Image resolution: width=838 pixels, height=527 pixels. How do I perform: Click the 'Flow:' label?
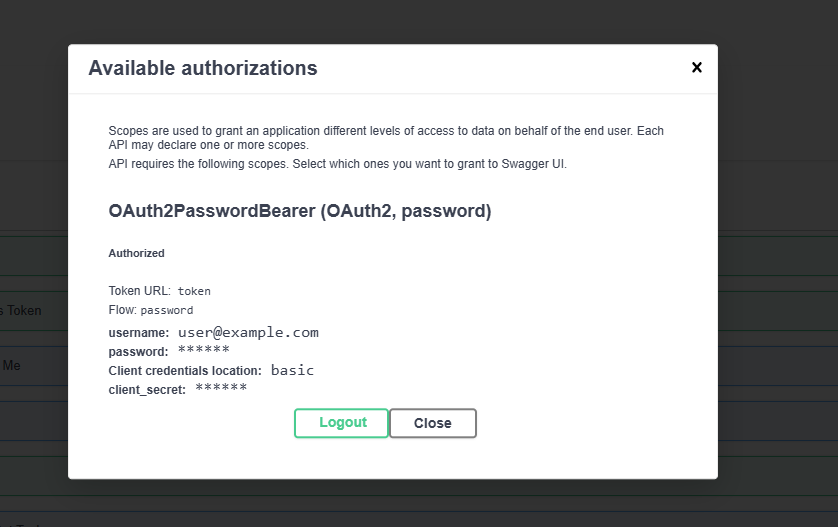tap(122, 310)
